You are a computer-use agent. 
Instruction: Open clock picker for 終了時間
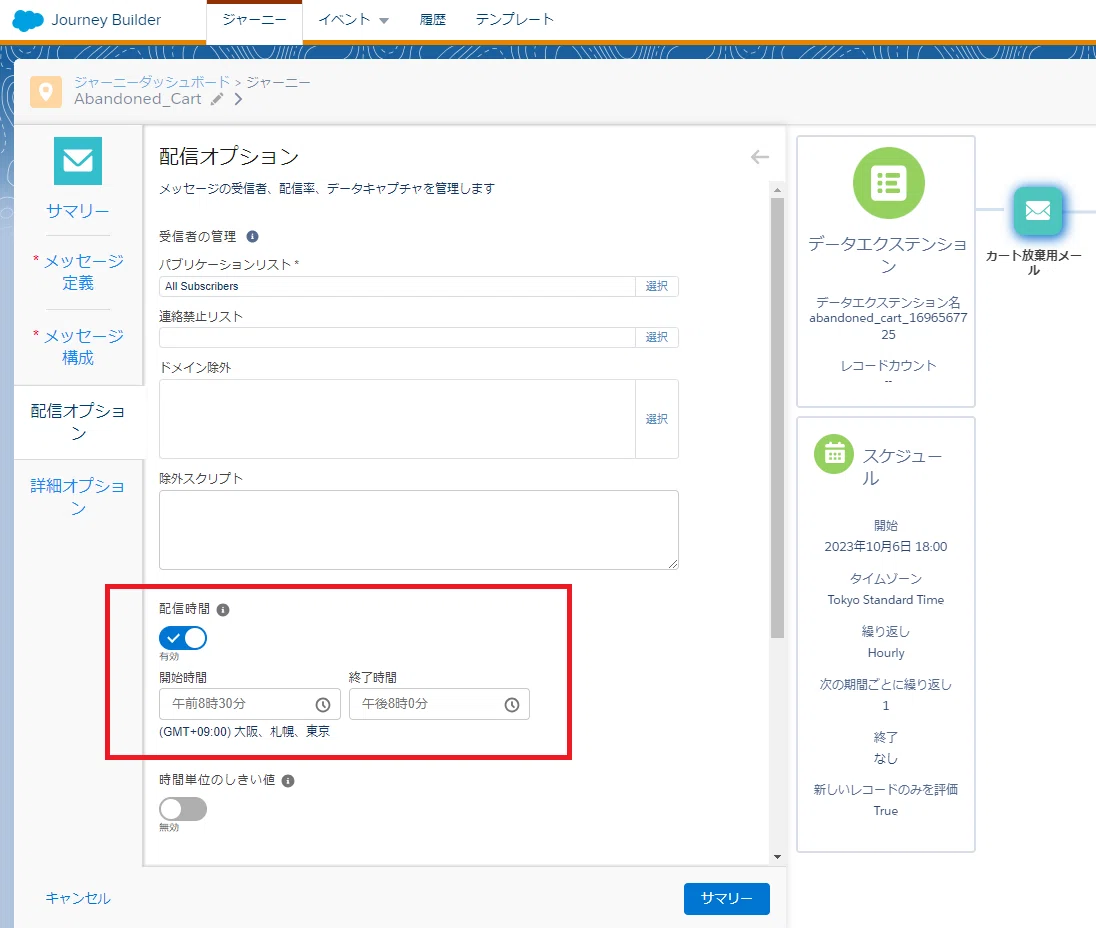click(512, 704)
